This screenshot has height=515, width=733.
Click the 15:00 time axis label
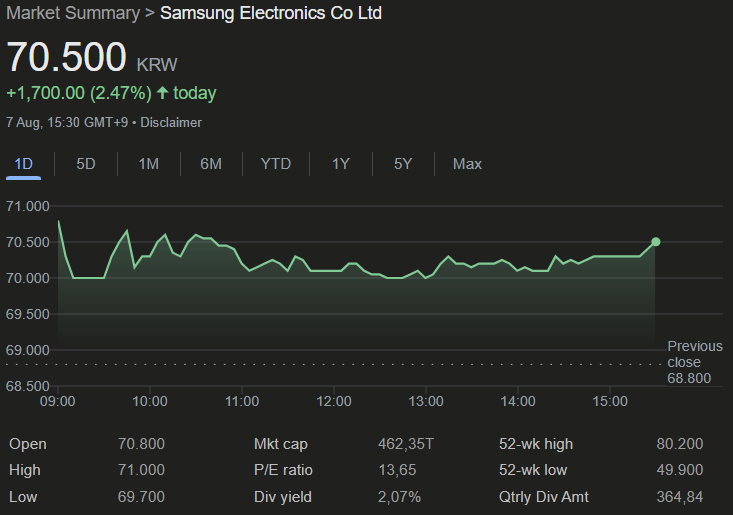610,401
